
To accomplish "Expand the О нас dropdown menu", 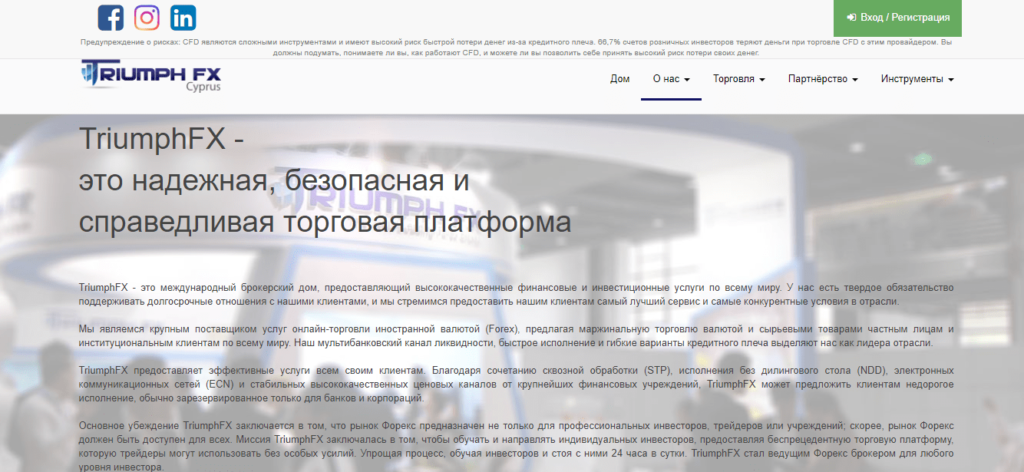I will [671, 79].
